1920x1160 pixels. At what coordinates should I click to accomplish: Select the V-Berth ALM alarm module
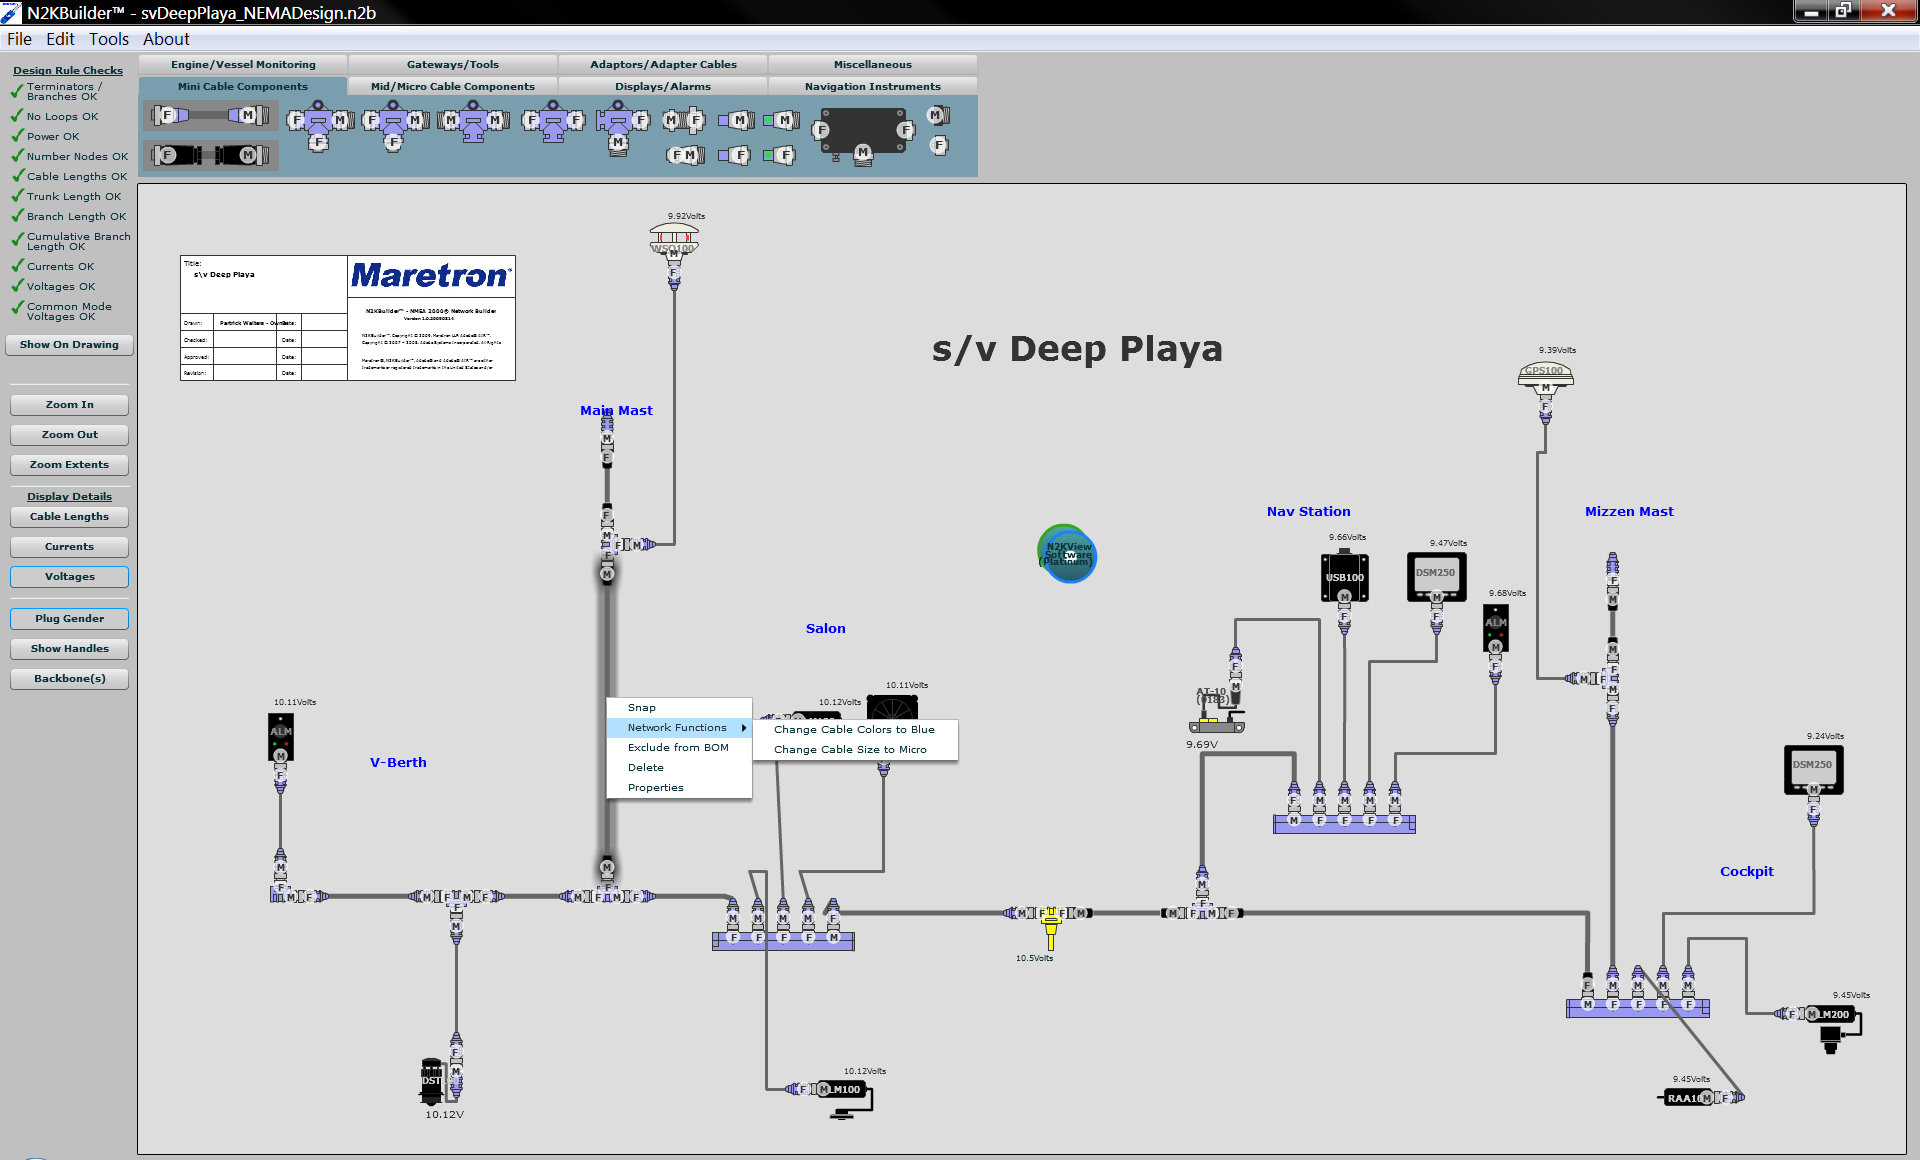coord(281,735)
